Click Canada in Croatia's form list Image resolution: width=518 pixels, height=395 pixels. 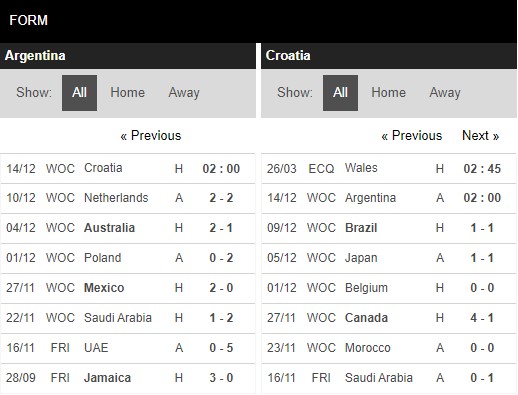(x=366, y=318)
